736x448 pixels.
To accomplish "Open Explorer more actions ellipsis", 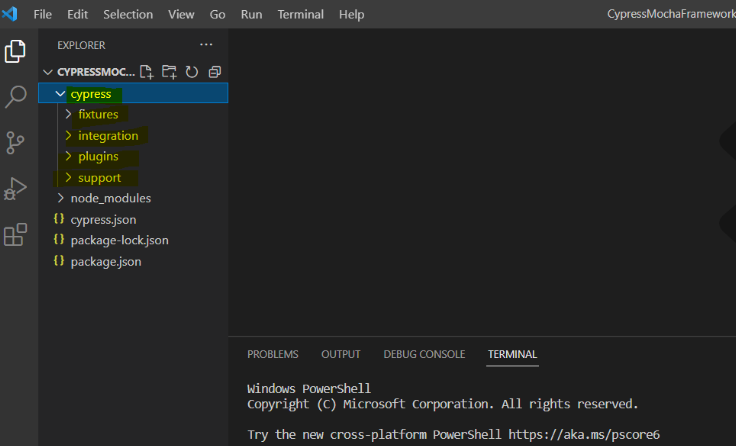I will 206,45.
